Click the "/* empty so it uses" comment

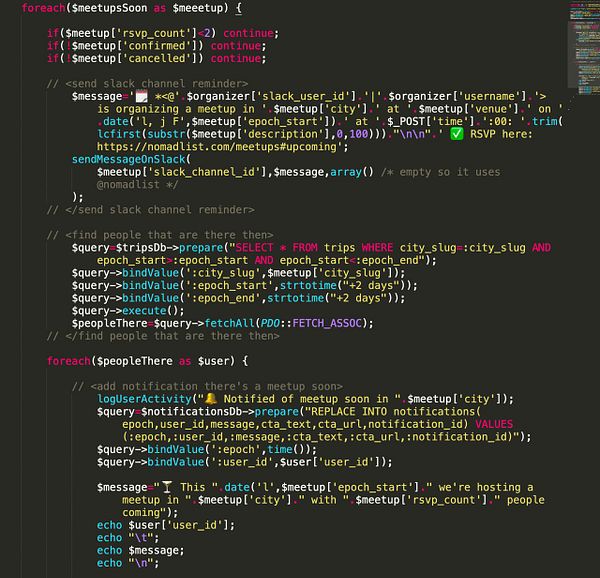[x=440, y=172]
